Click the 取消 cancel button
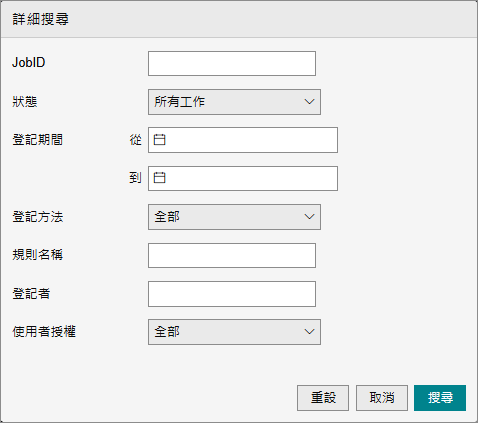This screenshot has width=478, height=423. click(382, 398)
